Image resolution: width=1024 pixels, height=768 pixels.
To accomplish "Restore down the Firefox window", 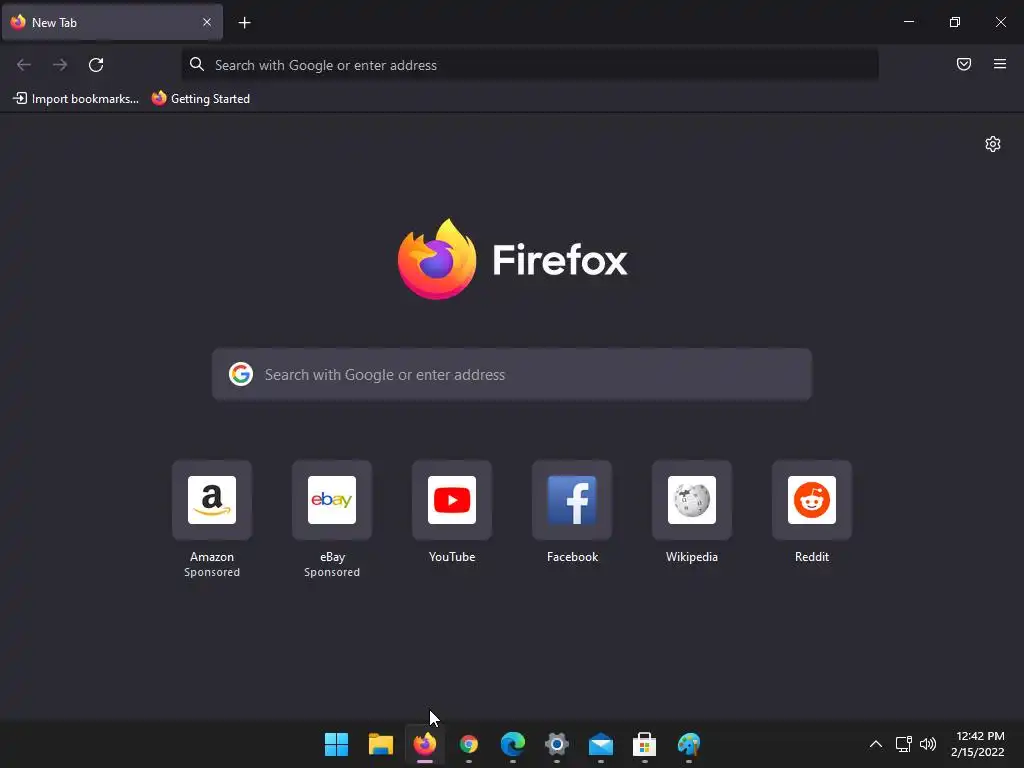I will point(955,22).
